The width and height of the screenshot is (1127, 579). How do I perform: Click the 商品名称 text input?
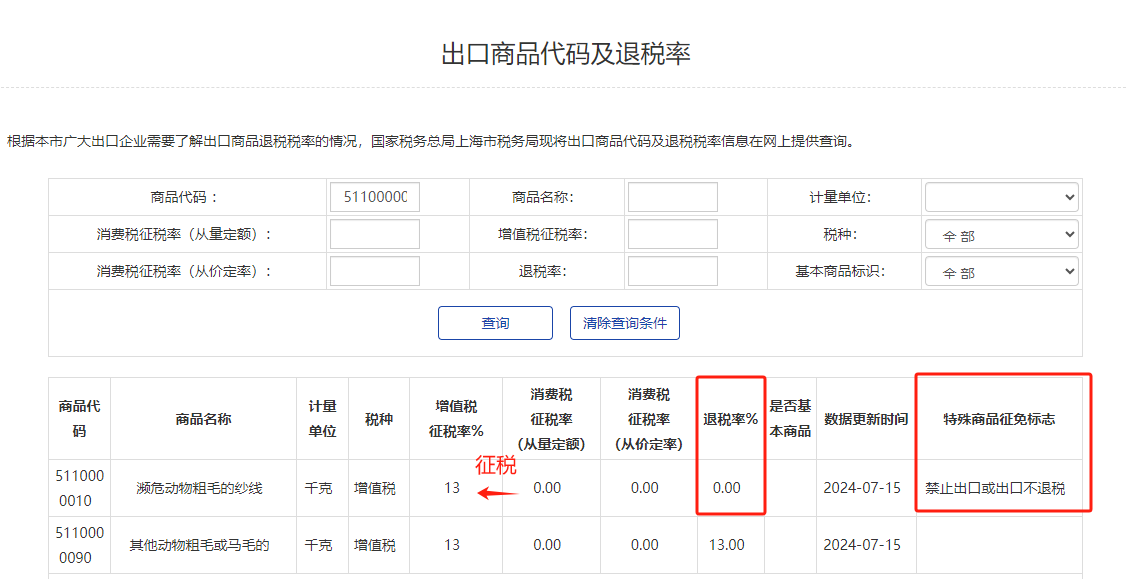[672, 197]
